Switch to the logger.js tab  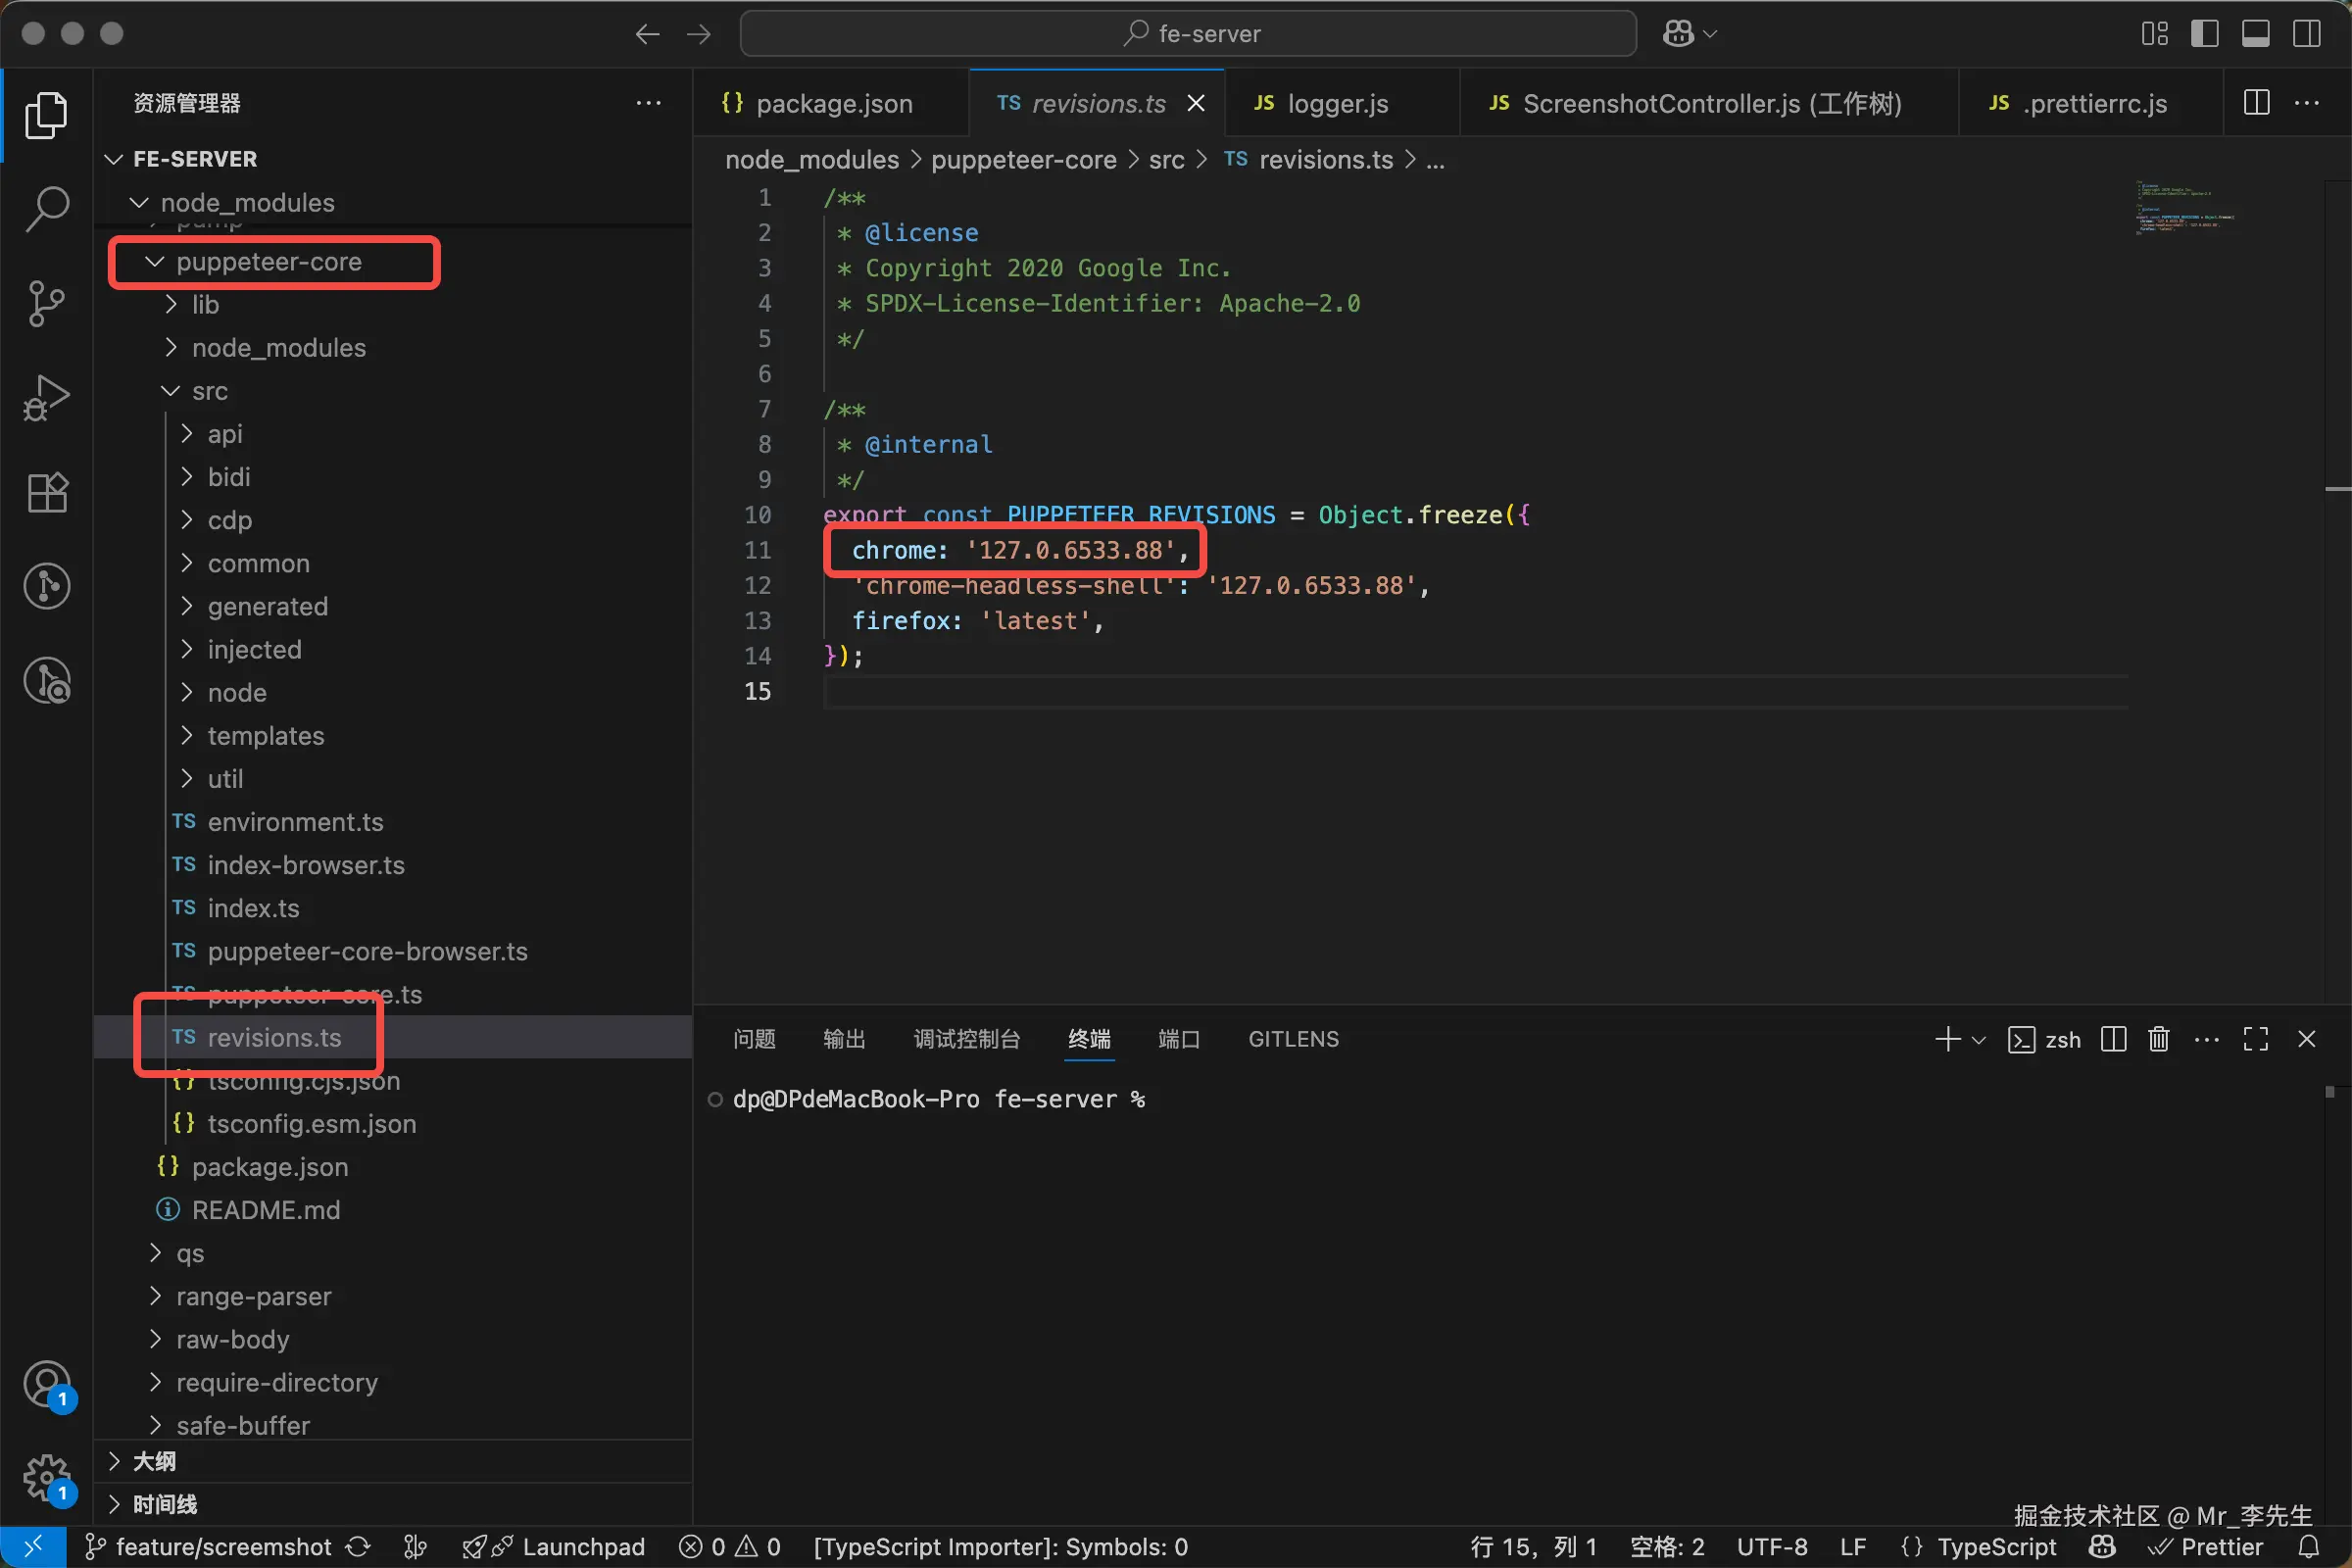(1336, 104)
